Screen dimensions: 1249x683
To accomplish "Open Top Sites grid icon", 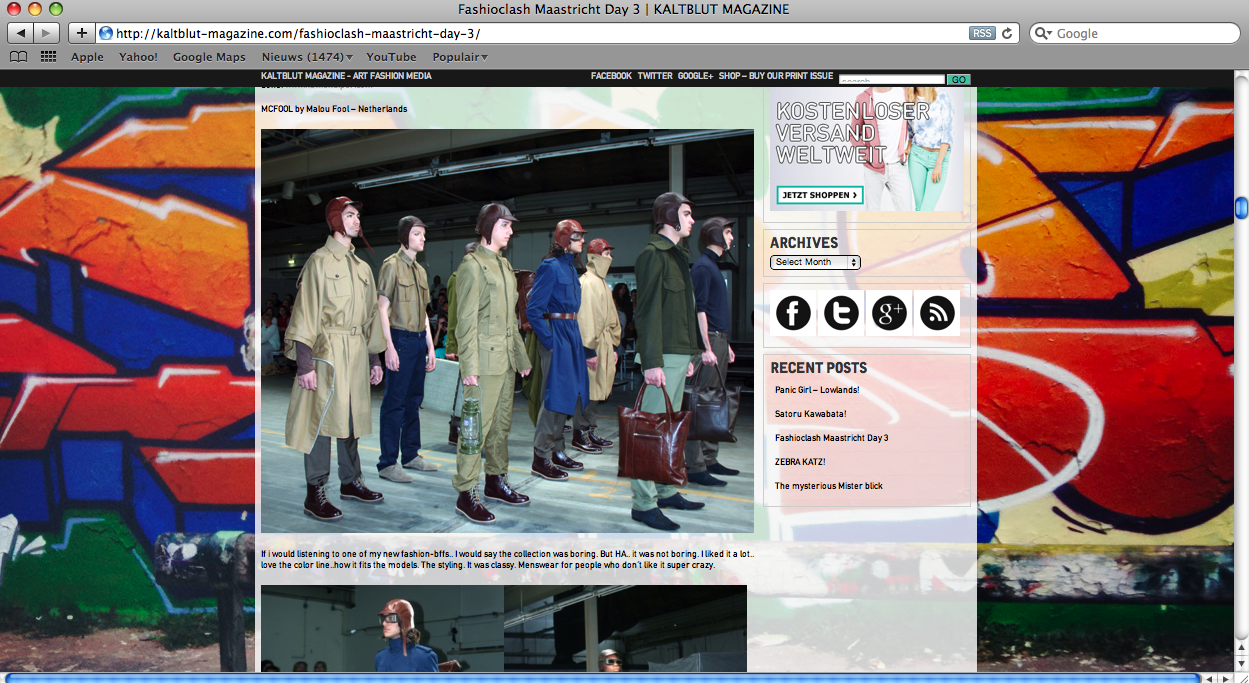I will tap(48, 57).
